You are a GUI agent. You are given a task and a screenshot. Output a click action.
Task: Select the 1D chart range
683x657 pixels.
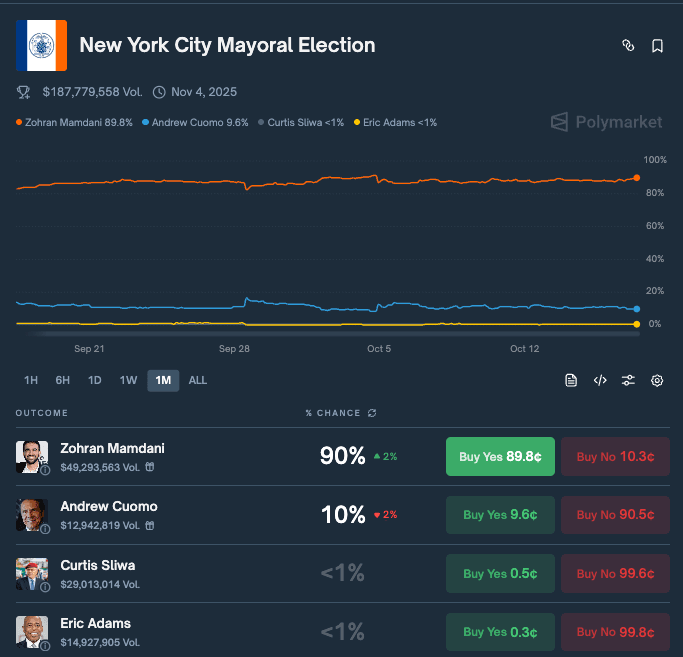click(95, 380)
